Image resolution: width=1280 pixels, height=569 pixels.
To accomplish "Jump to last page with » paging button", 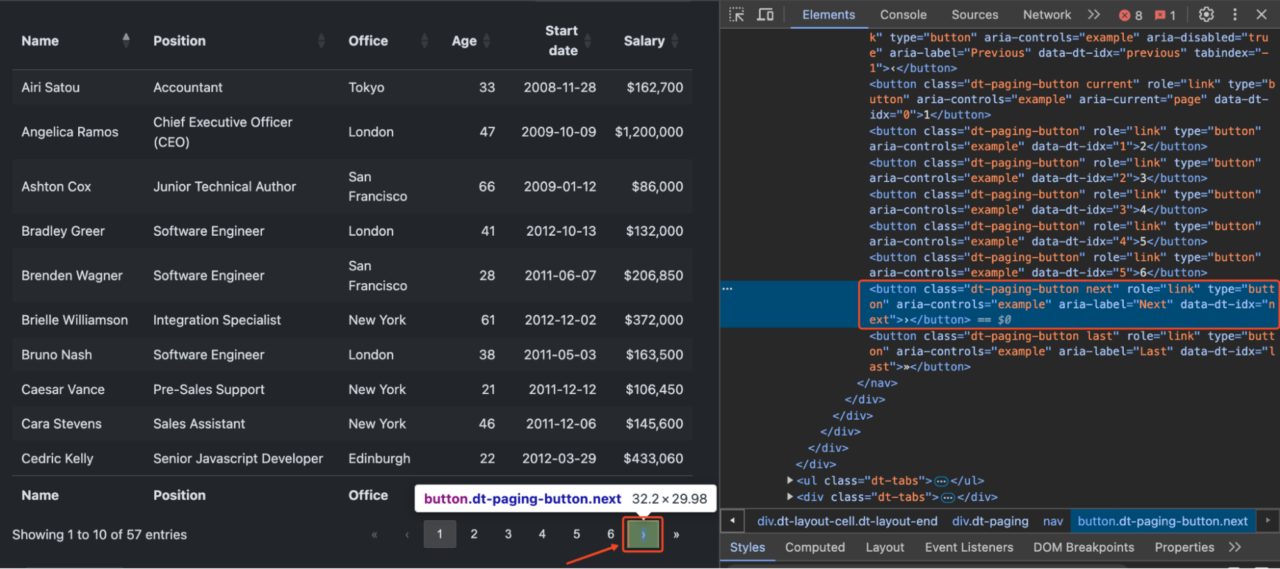I will click(x=676, y=534).
